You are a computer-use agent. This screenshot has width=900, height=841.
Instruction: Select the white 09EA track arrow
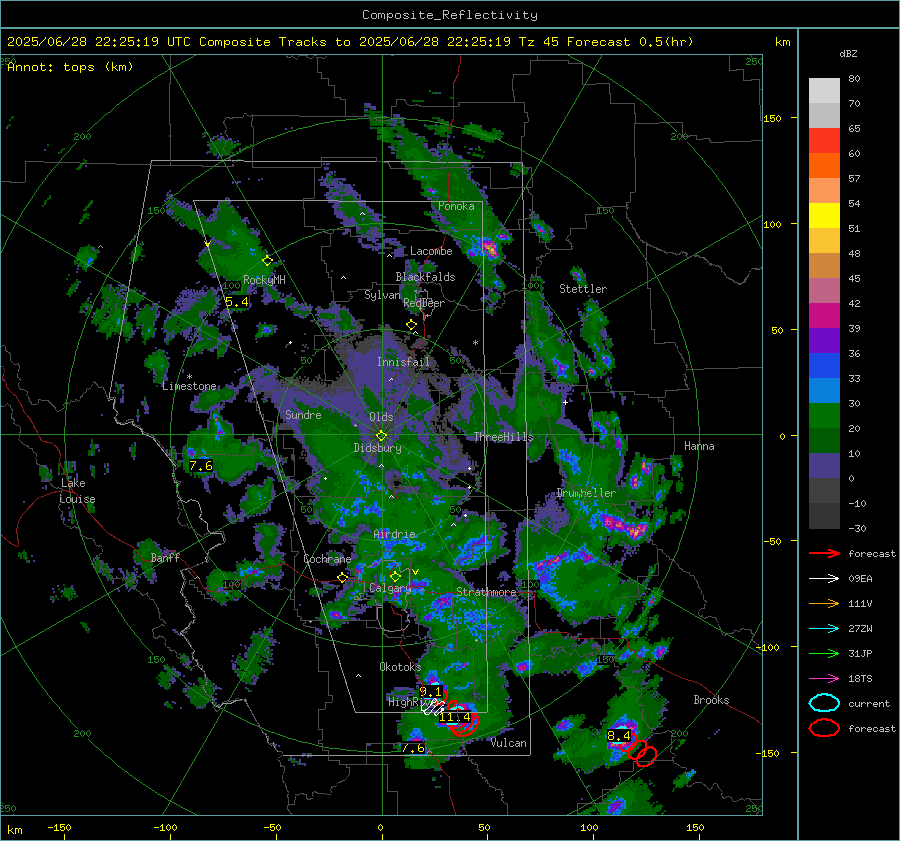point(824,579)
